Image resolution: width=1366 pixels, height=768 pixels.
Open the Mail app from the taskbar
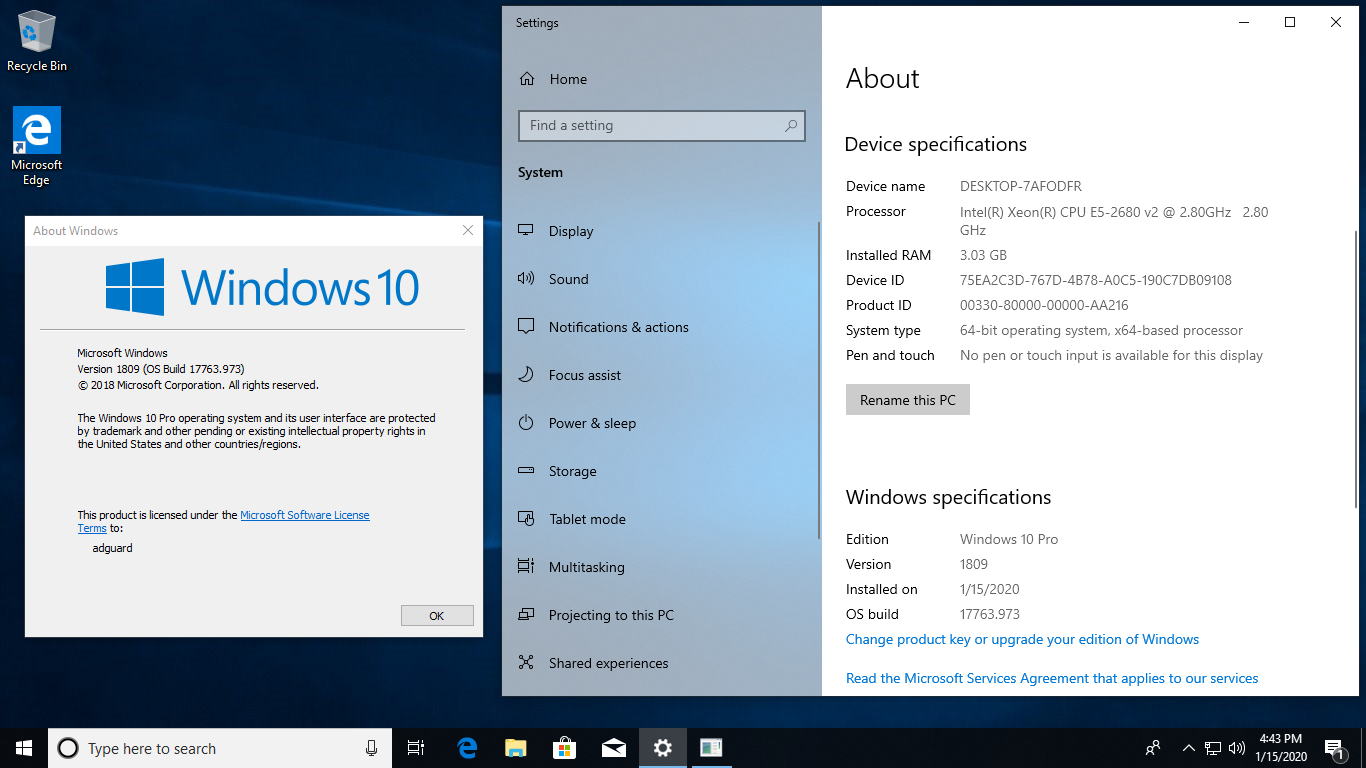point(614,748)
